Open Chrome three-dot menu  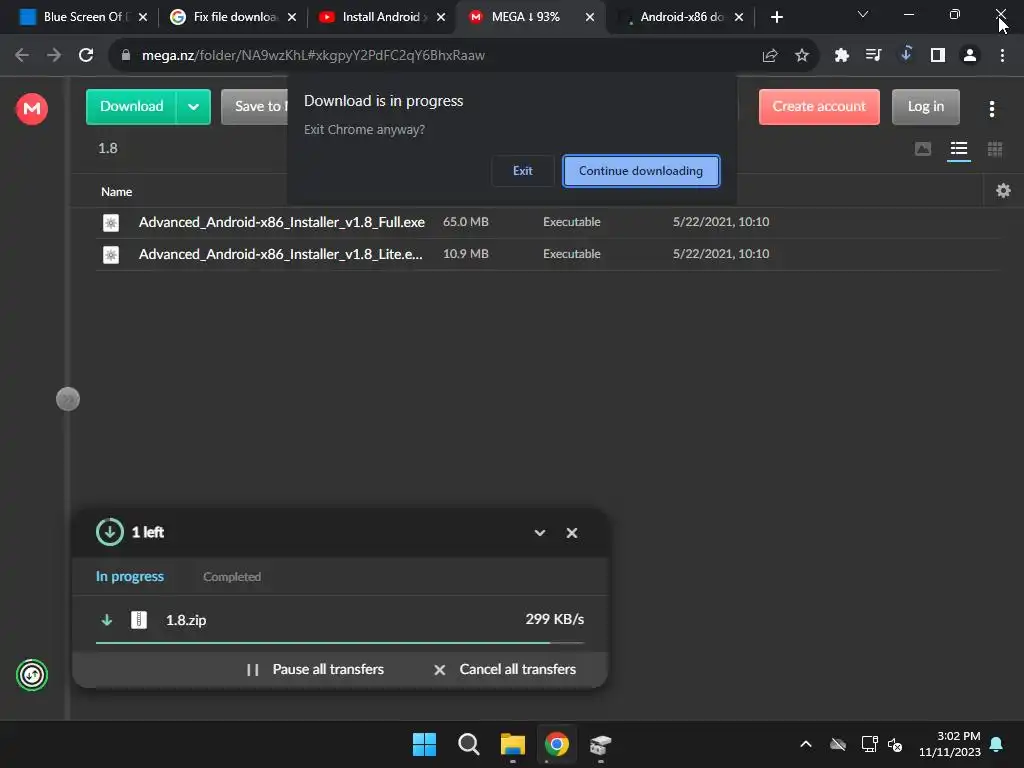(1002, 56)
